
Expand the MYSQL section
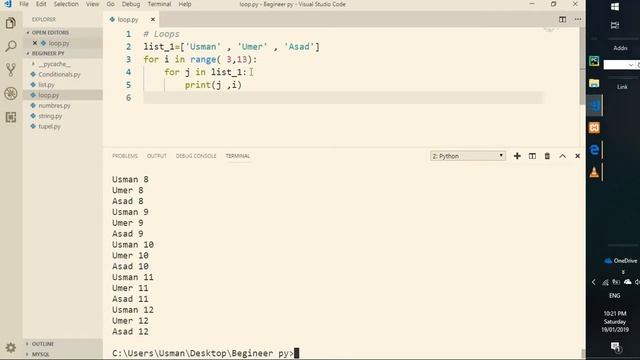(x=40, y=354)
